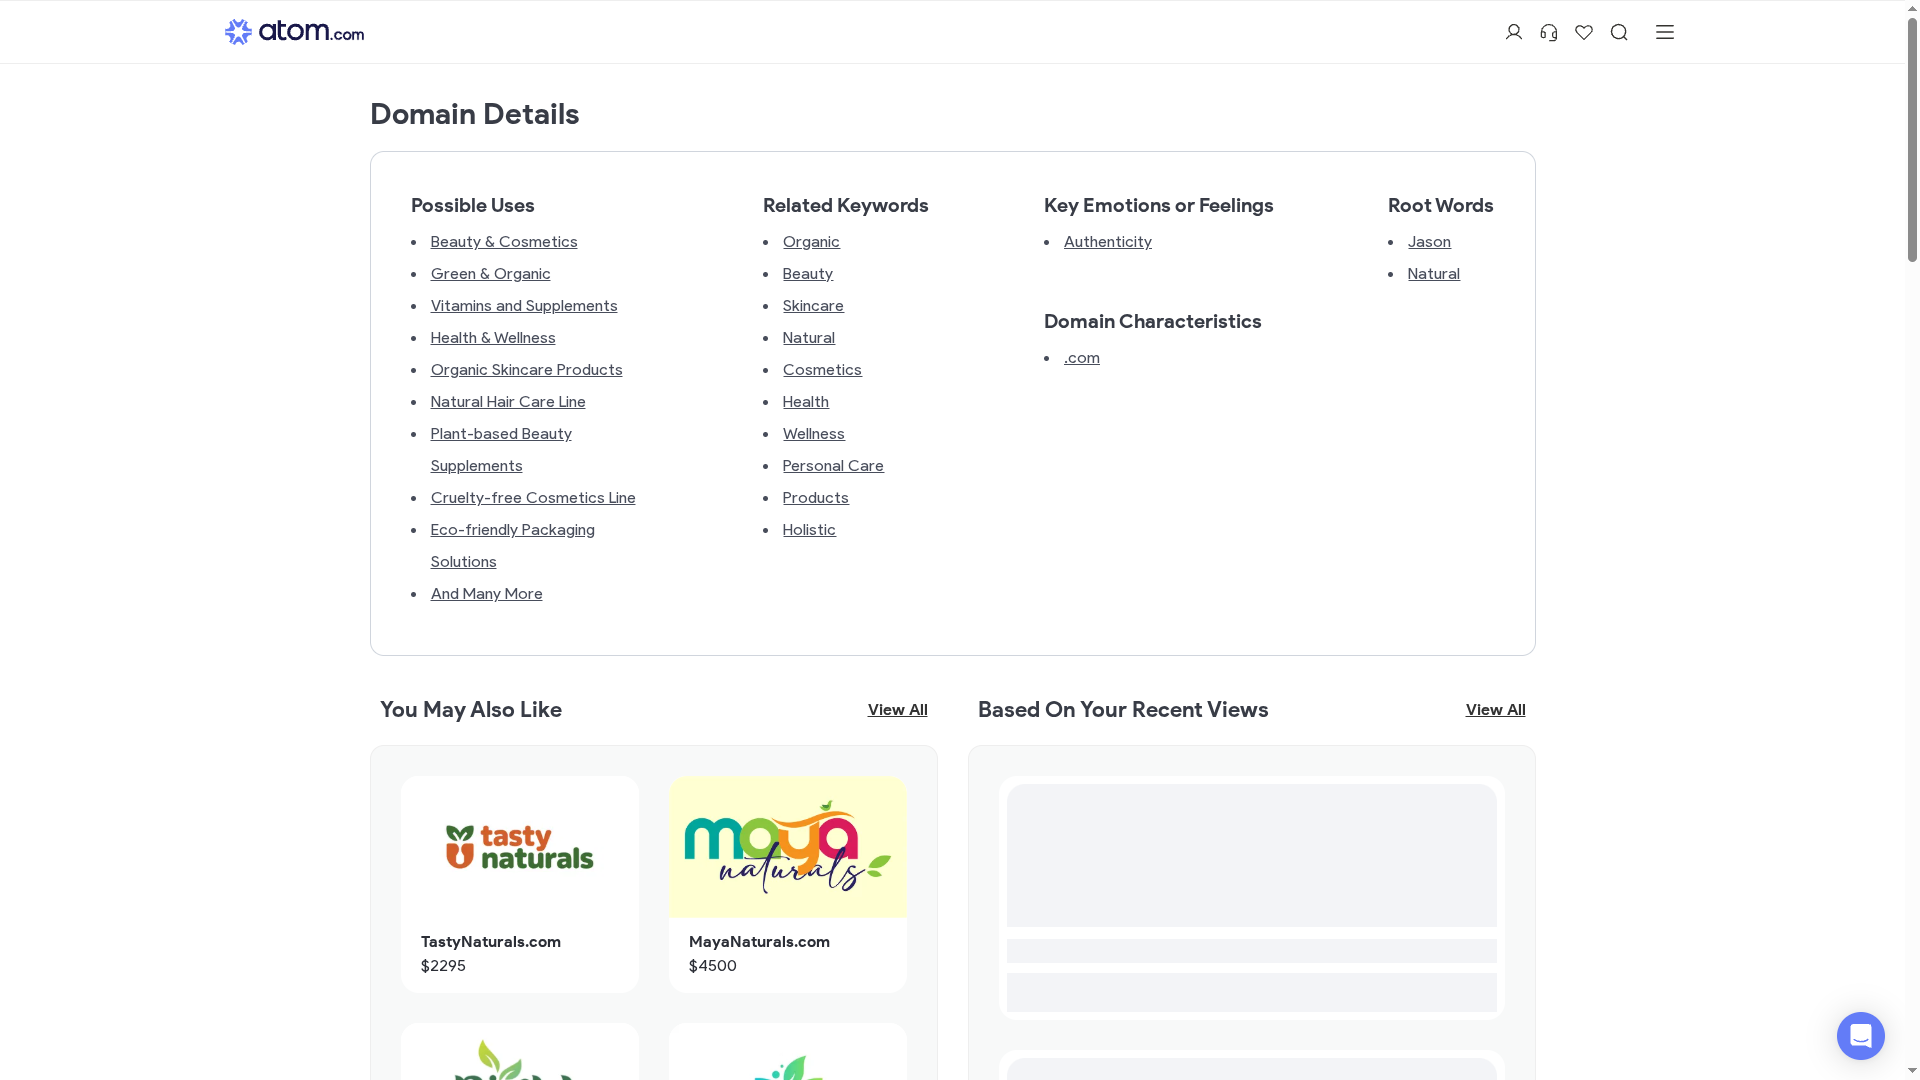Image resolution: width=1920 pixels, height=1080 pixels.
Task: Open Organic Skincare Products link
Action: (527, 370)
